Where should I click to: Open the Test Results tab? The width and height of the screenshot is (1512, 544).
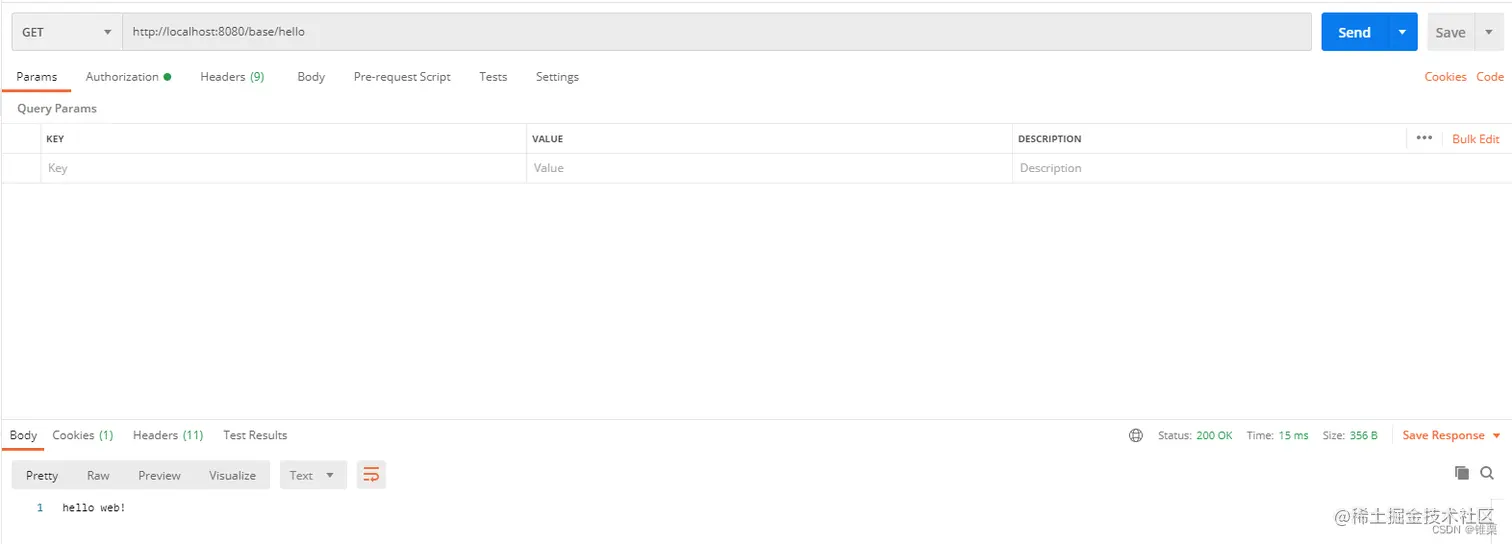[x=255, y=435]
